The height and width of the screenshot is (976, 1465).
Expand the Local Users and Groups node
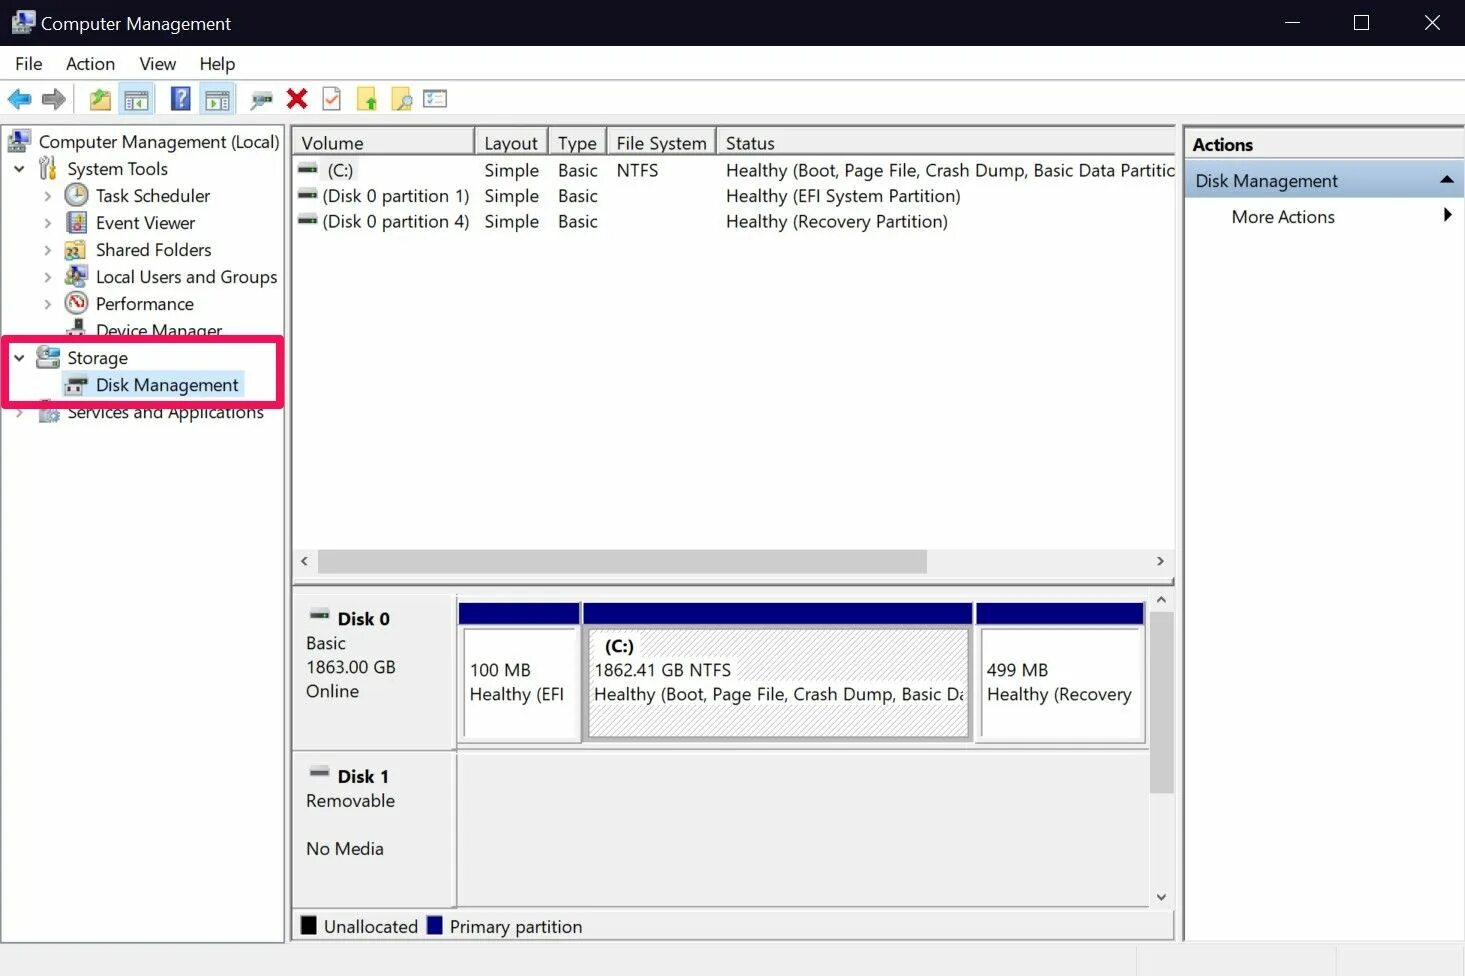47,277
